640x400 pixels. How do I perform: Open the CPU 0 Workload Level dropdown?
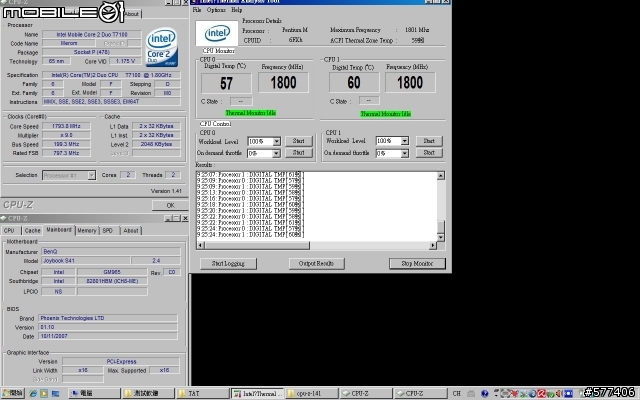pos(277,141)
